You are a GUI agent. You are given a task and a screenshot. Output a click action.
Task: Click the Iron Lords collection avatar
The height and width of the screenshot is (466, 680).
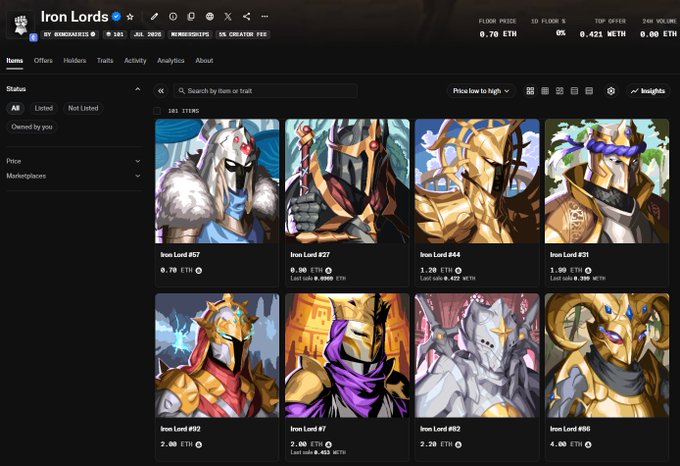(20, 24)
